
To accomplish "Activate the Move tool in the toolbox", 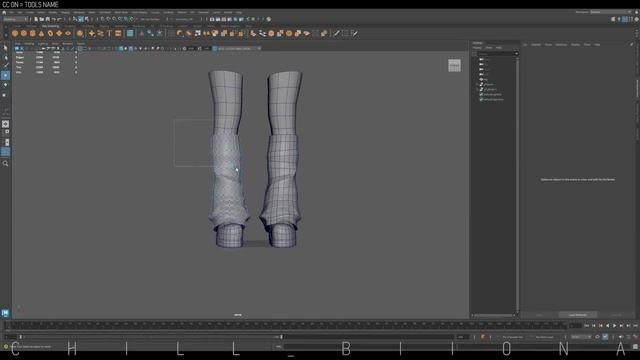I will [5, 76].
